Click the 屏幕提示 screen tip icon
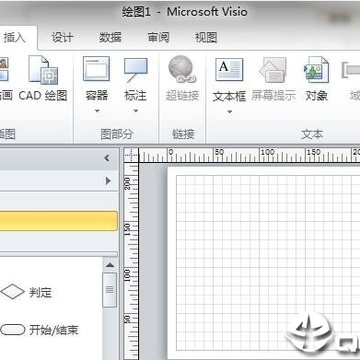This screenshot has height=360, width=360. 273,70
